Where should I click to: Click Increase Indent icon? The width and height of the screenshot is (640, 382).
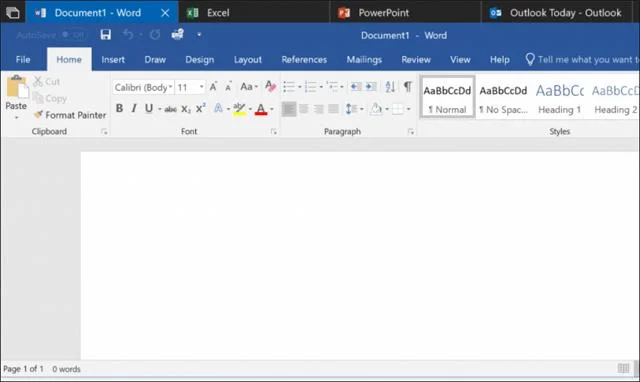coord(371,87)
